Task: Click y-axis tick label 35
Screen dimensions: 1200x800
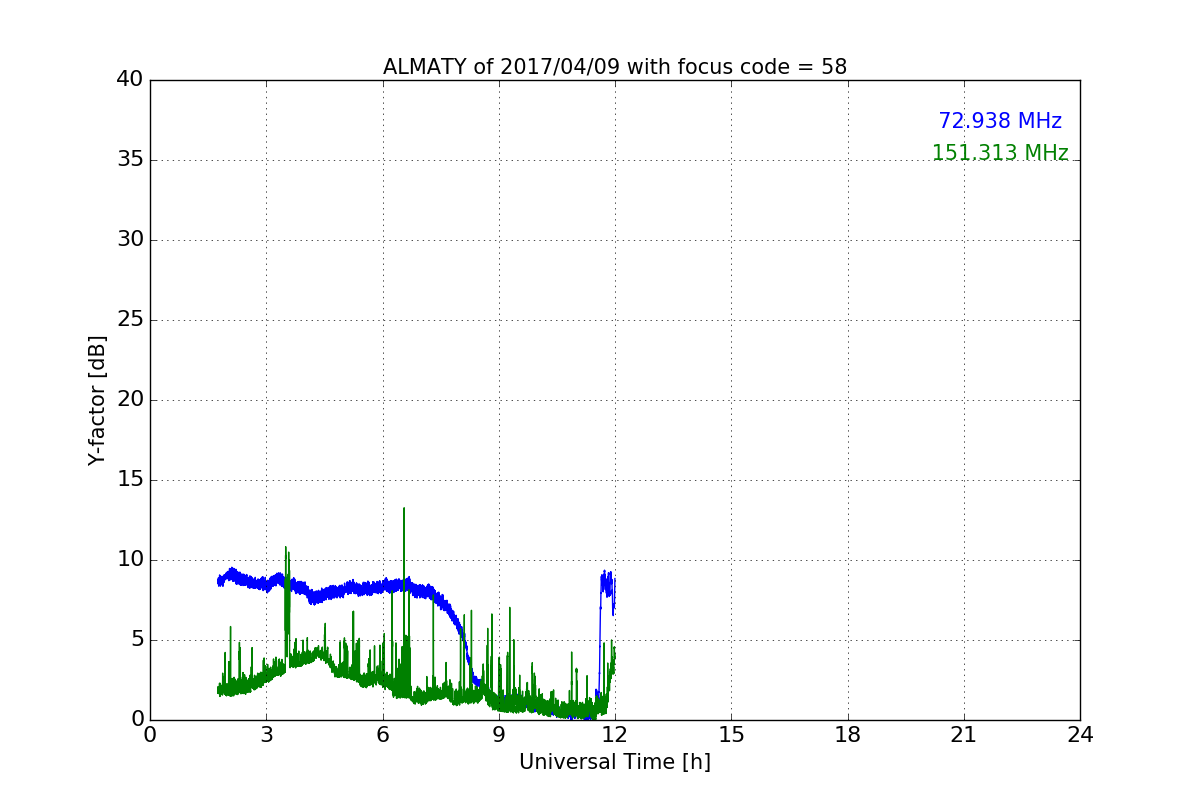Action: click(130, 160)
